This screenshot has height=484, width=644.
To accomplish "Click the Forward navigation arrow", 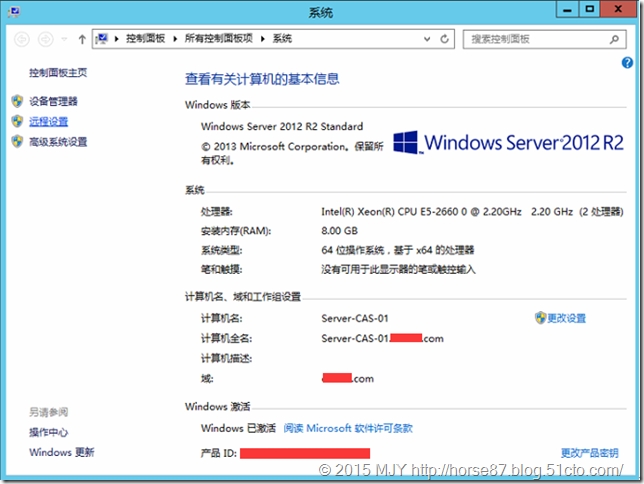I will tap(45, 39).
